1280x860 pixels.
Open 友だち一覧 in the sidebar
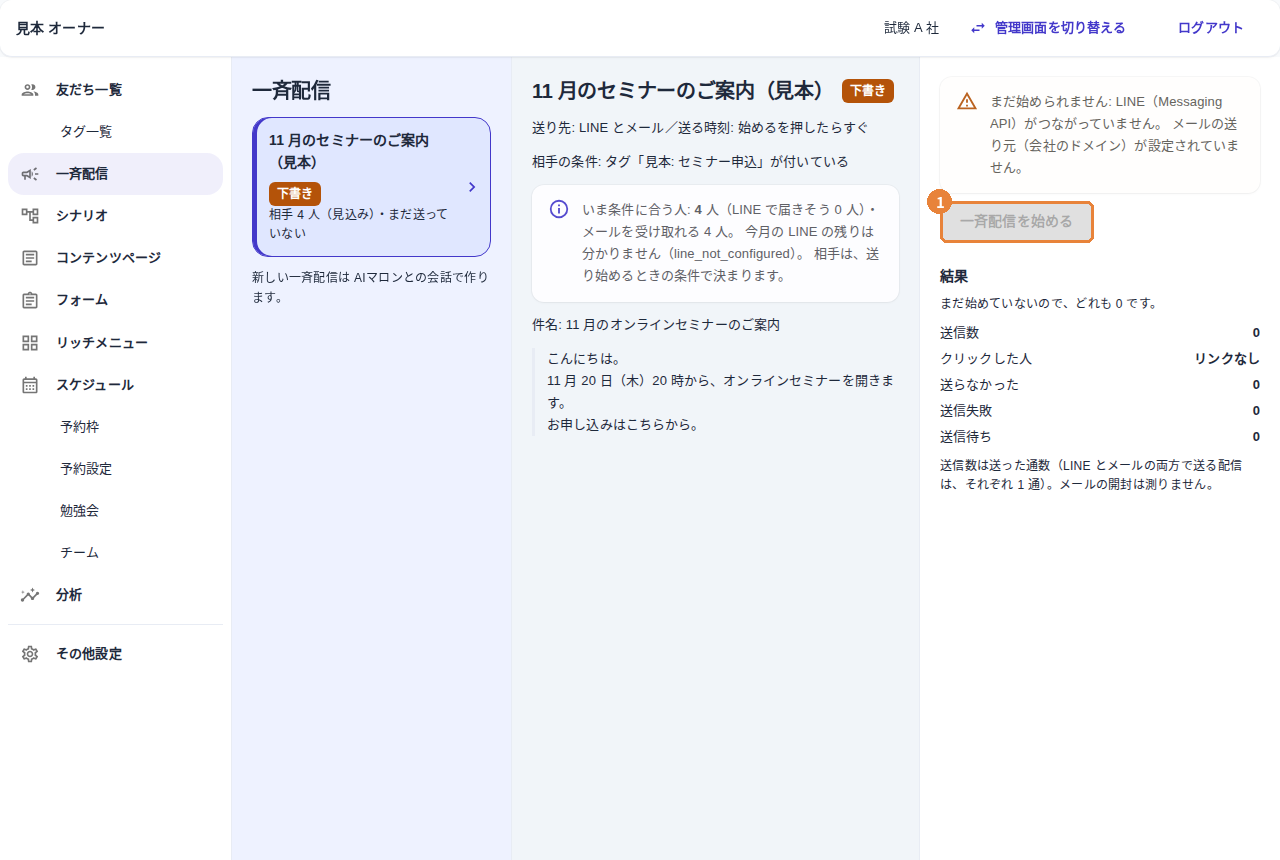(x=115, y=90)
